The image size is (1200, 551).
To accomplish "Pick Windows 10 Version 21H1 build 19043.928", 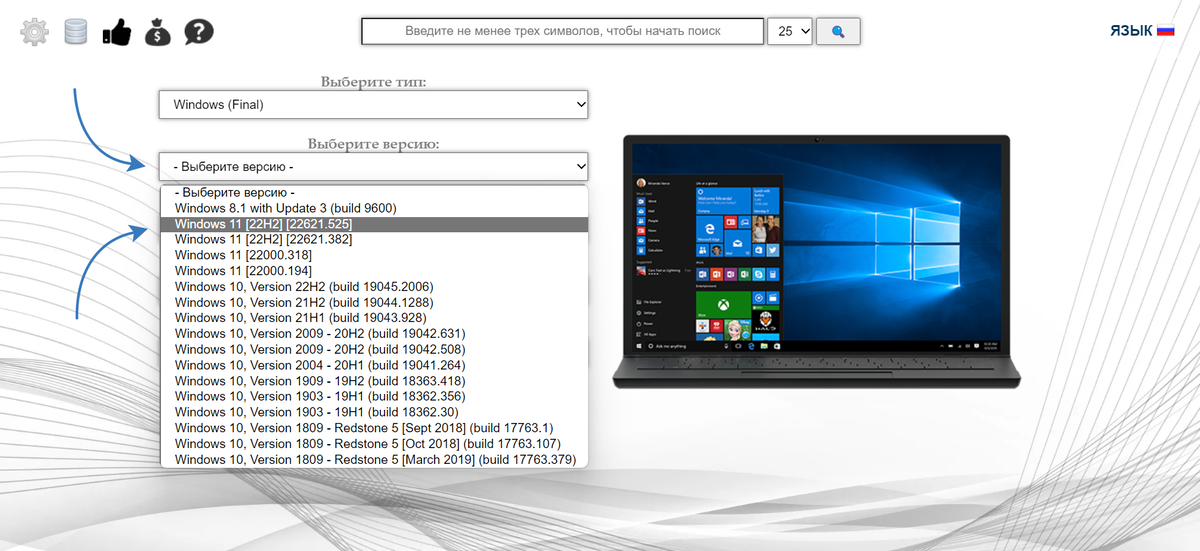I will pos(375,318).
